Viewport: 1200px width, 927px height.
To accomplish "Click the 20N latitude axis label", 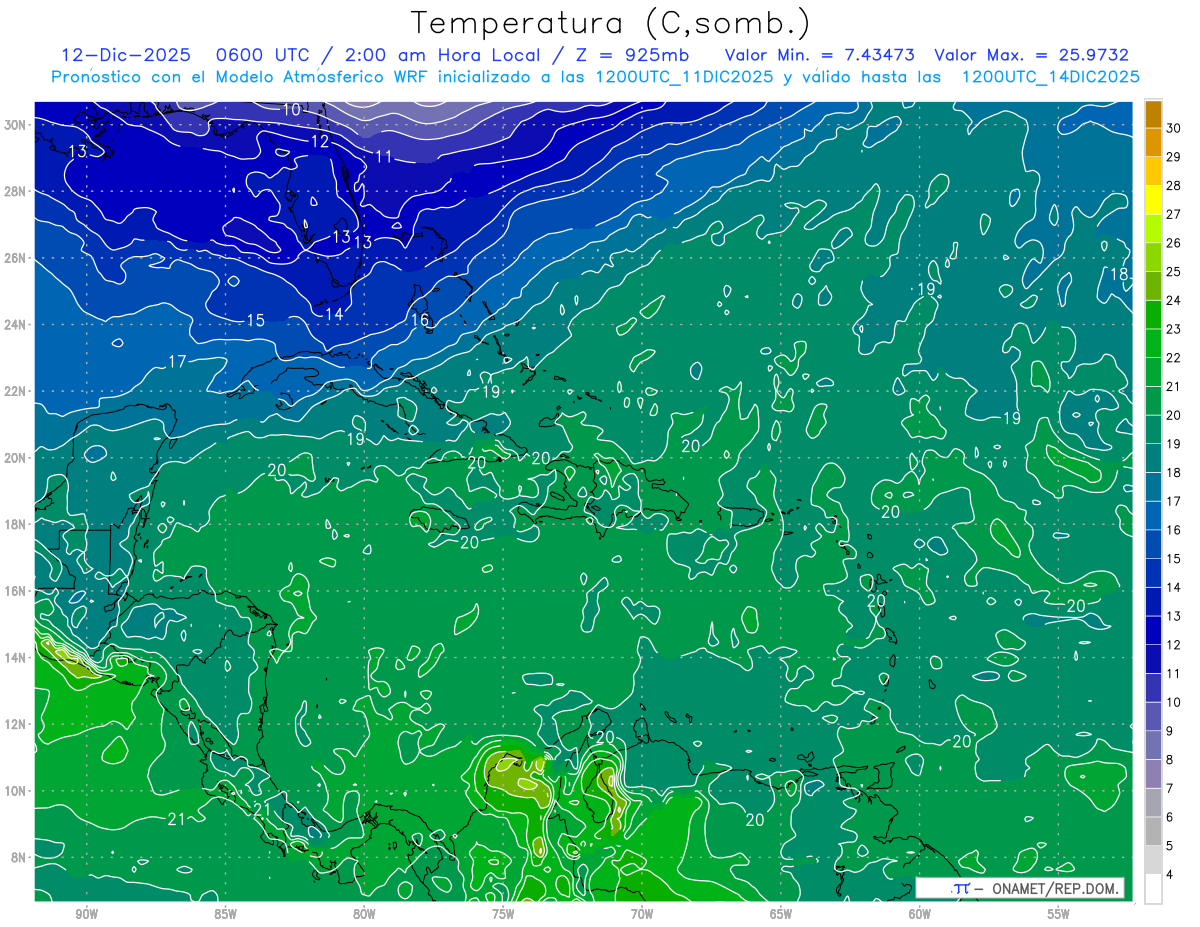I will point(15,458).
